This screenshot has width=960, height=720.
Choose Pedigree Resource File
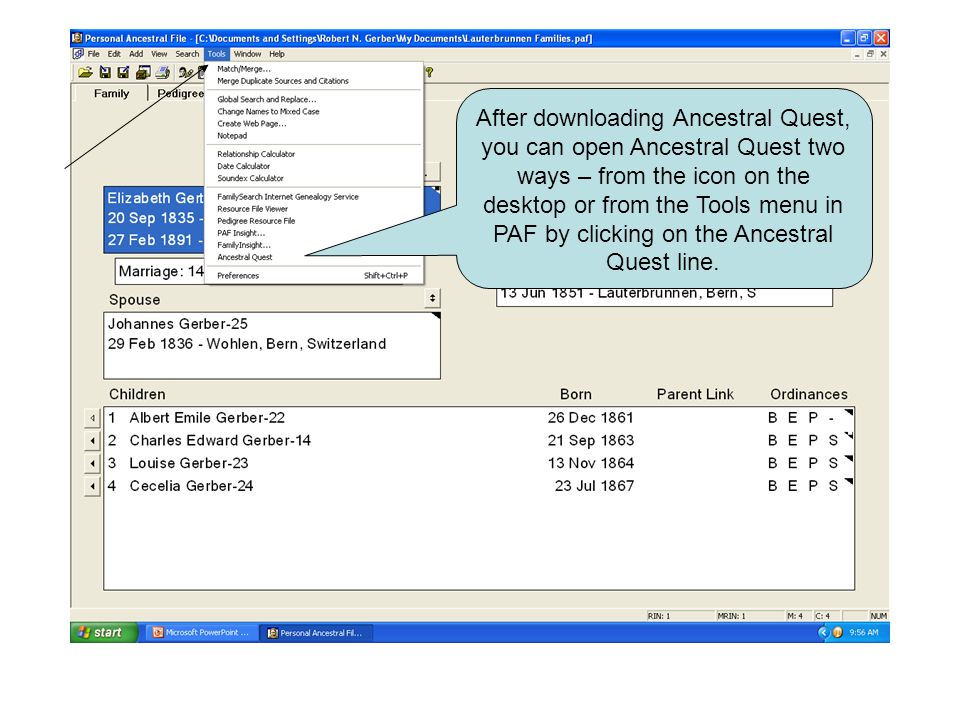coord(313,221)
